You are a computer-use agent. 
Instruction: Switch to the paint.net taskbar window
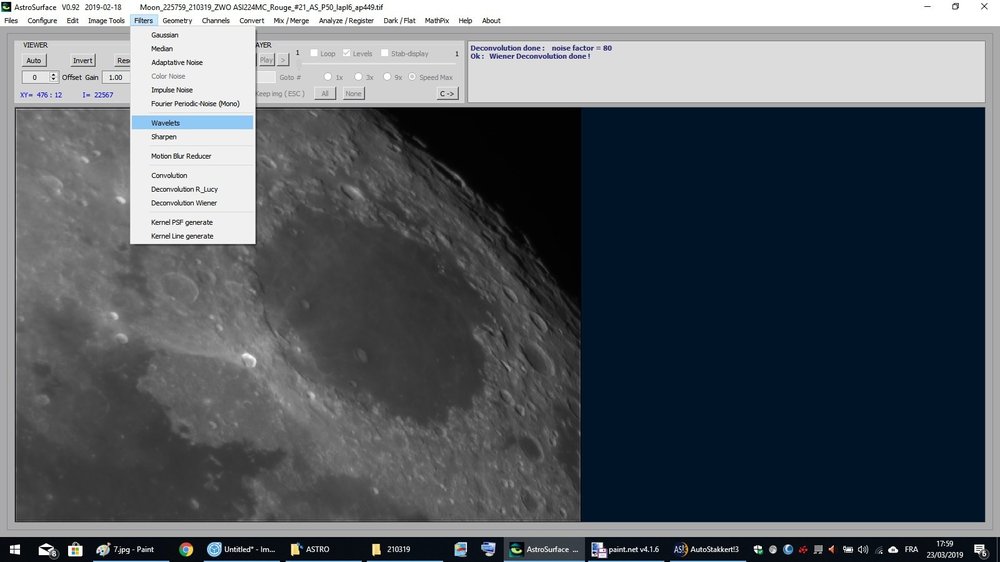pyautogui.click(x=625, y=549)
